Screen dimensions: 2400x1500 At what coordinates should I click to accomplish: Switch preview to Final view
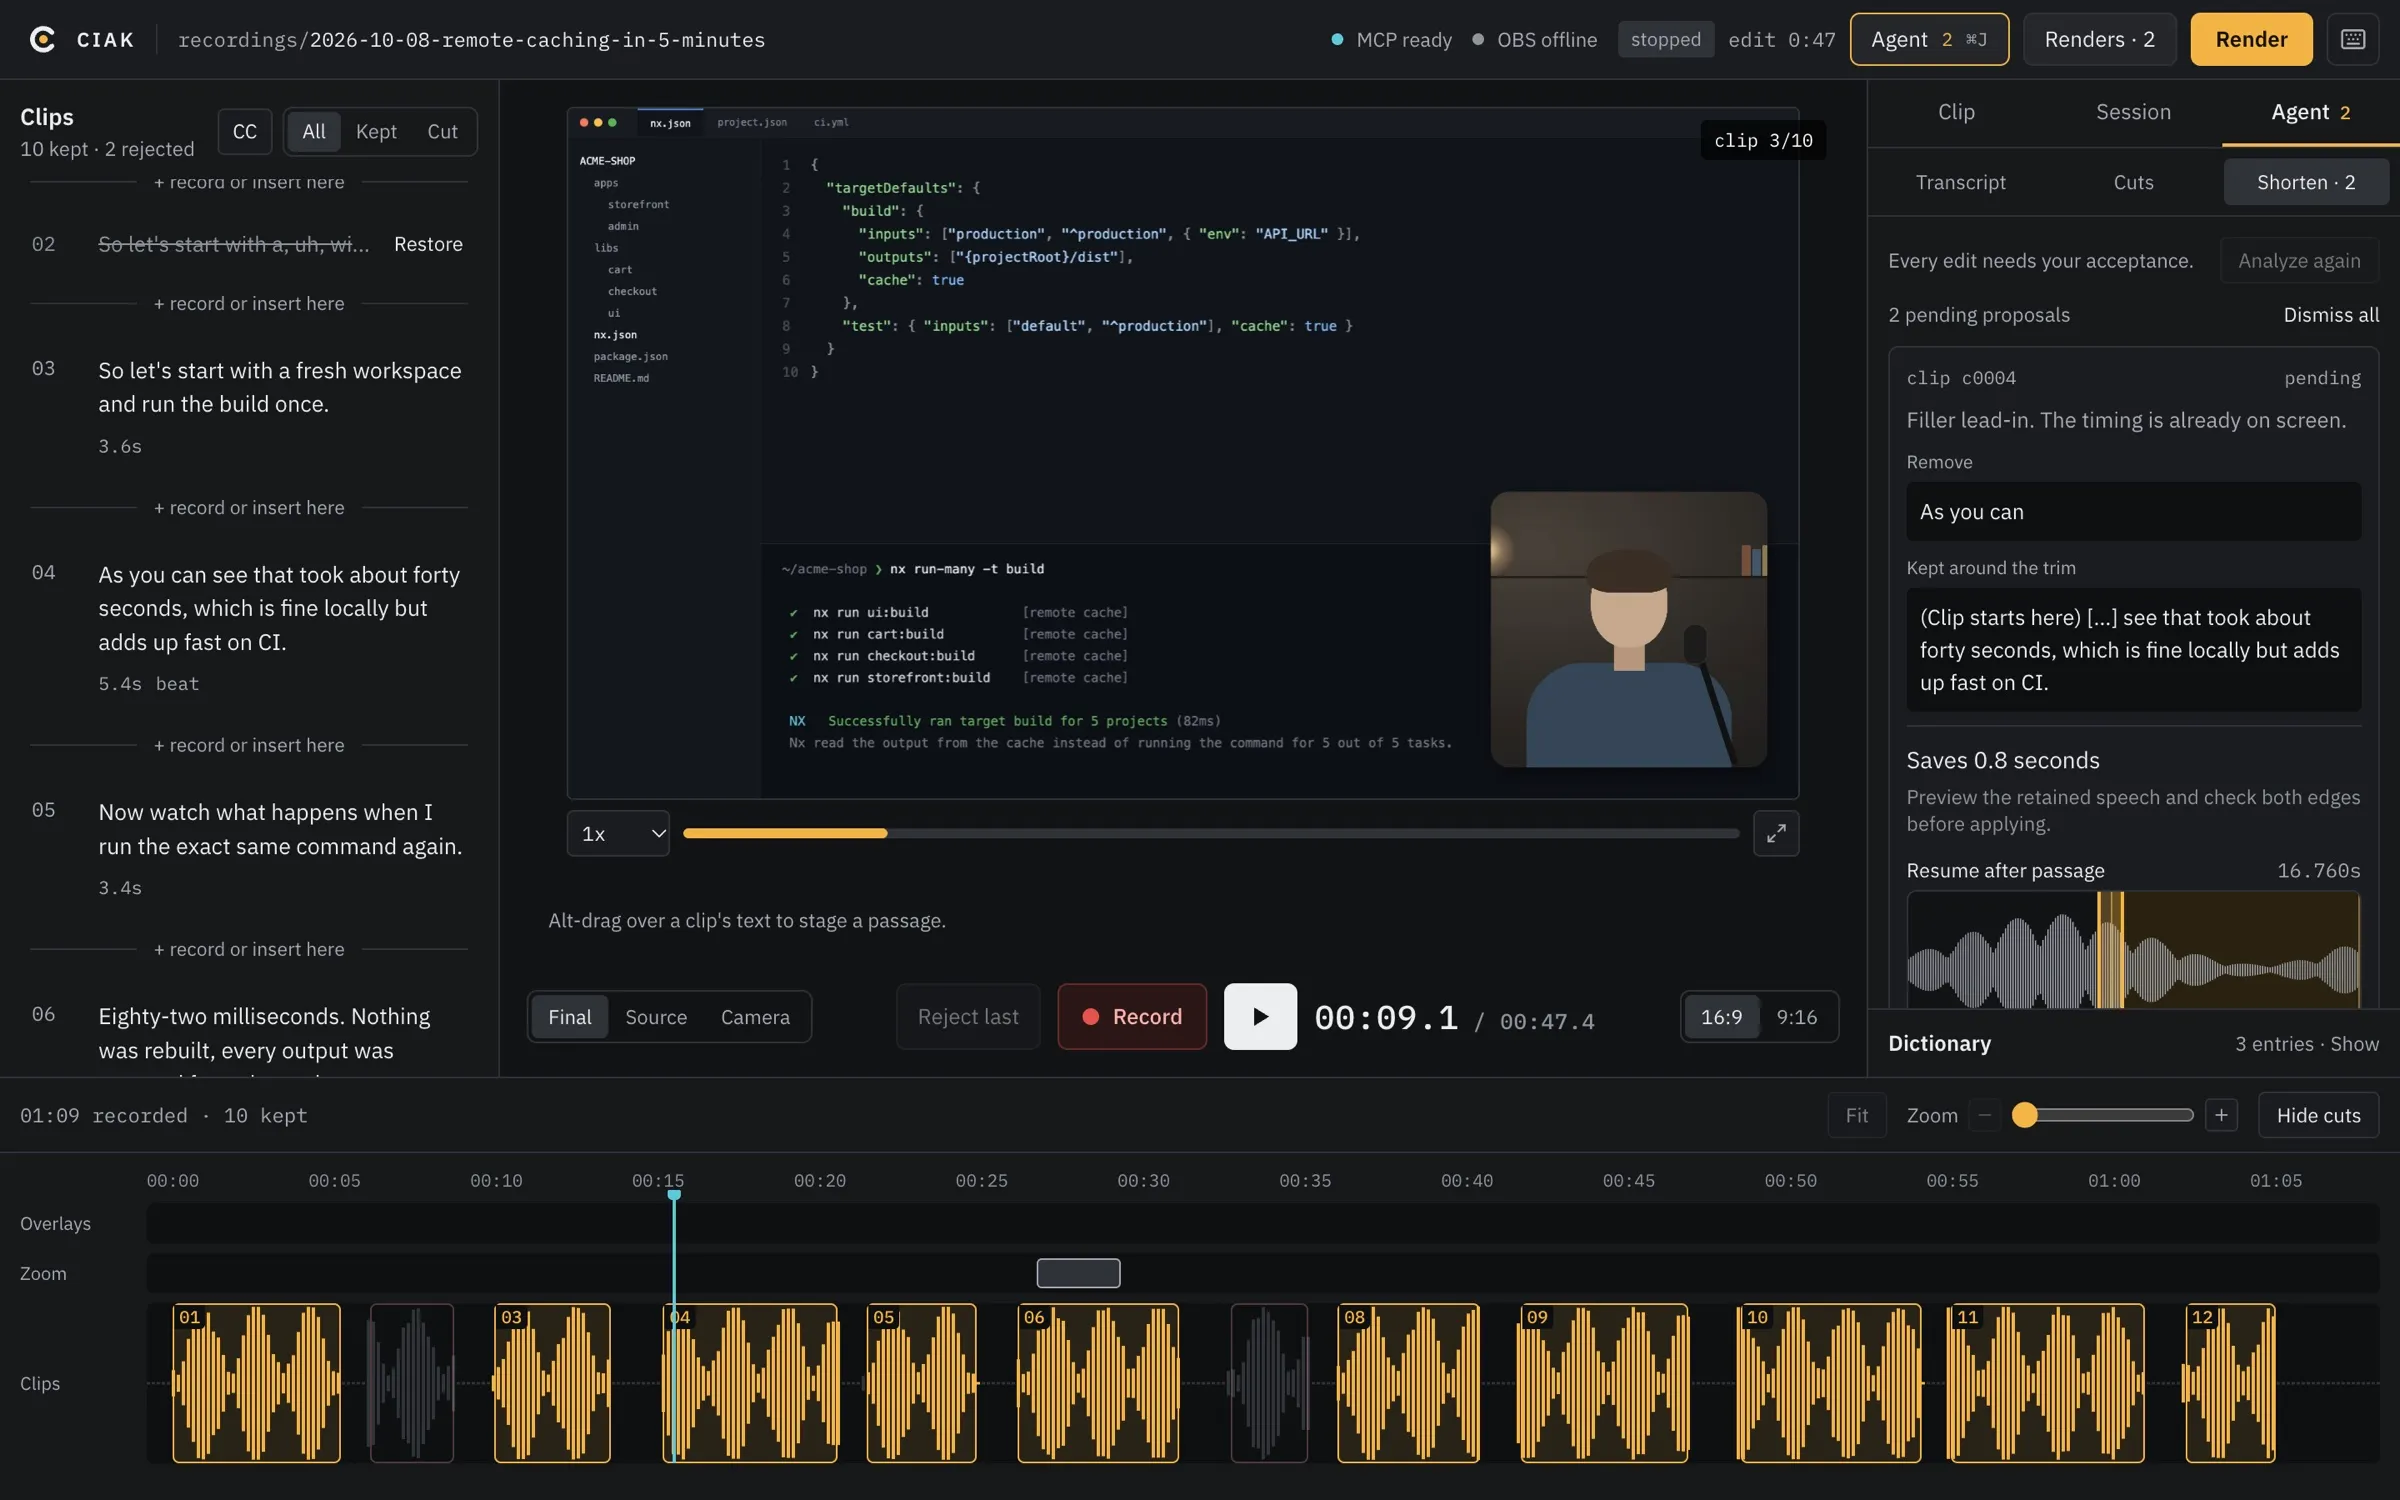tap(569, 1016)
